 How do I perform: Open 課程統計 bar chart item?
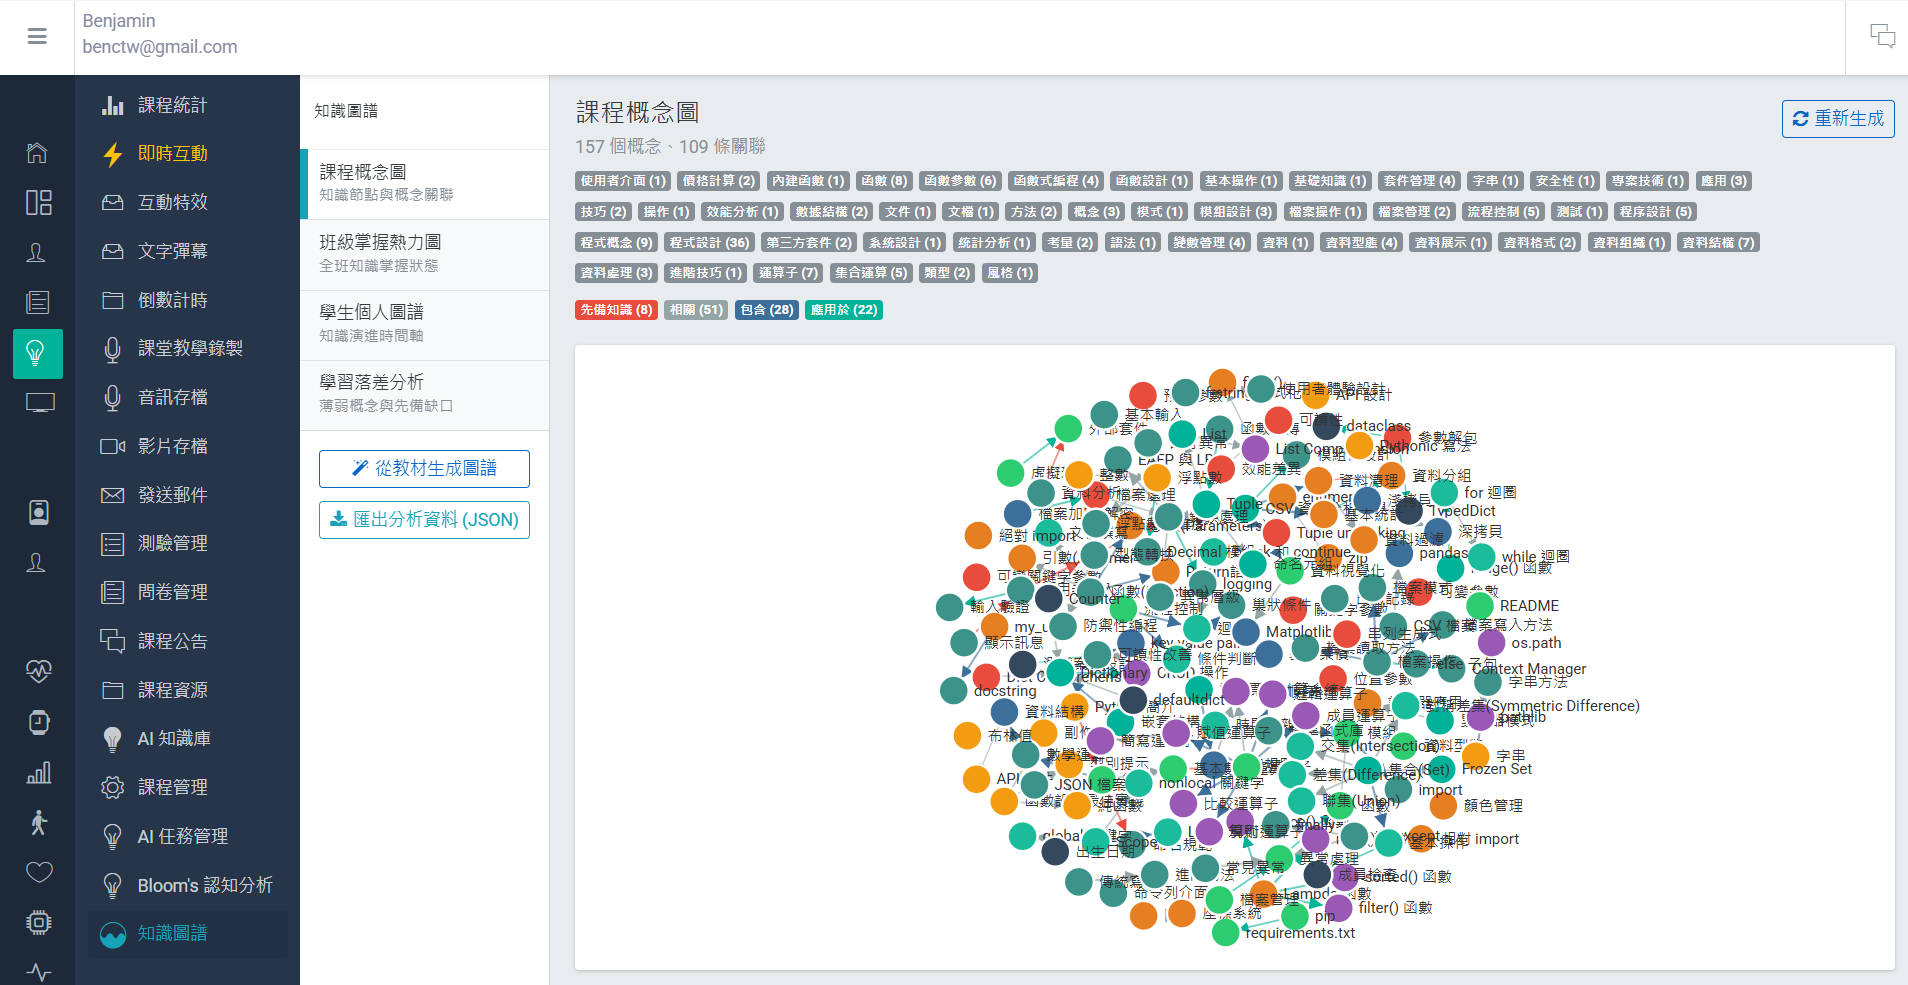[x=172, y=105]
